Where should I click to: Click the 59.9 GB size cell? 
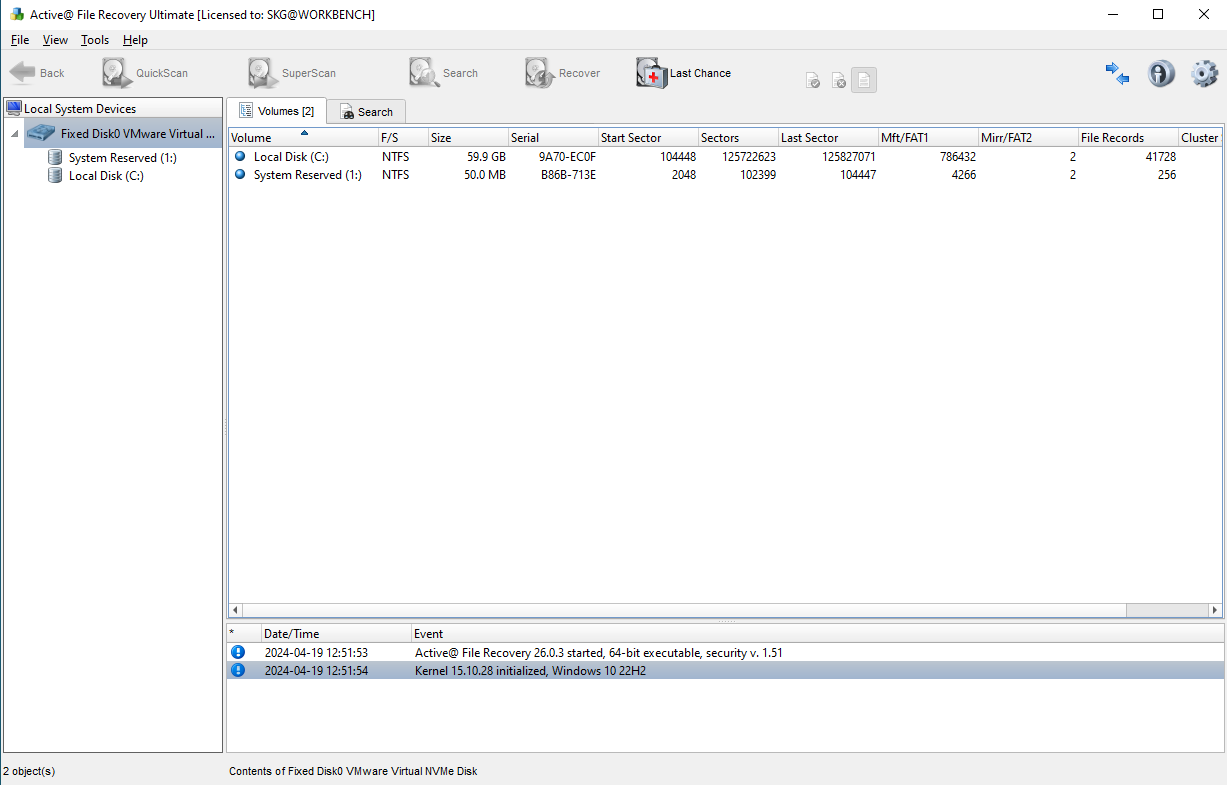(x=486, y=157)
